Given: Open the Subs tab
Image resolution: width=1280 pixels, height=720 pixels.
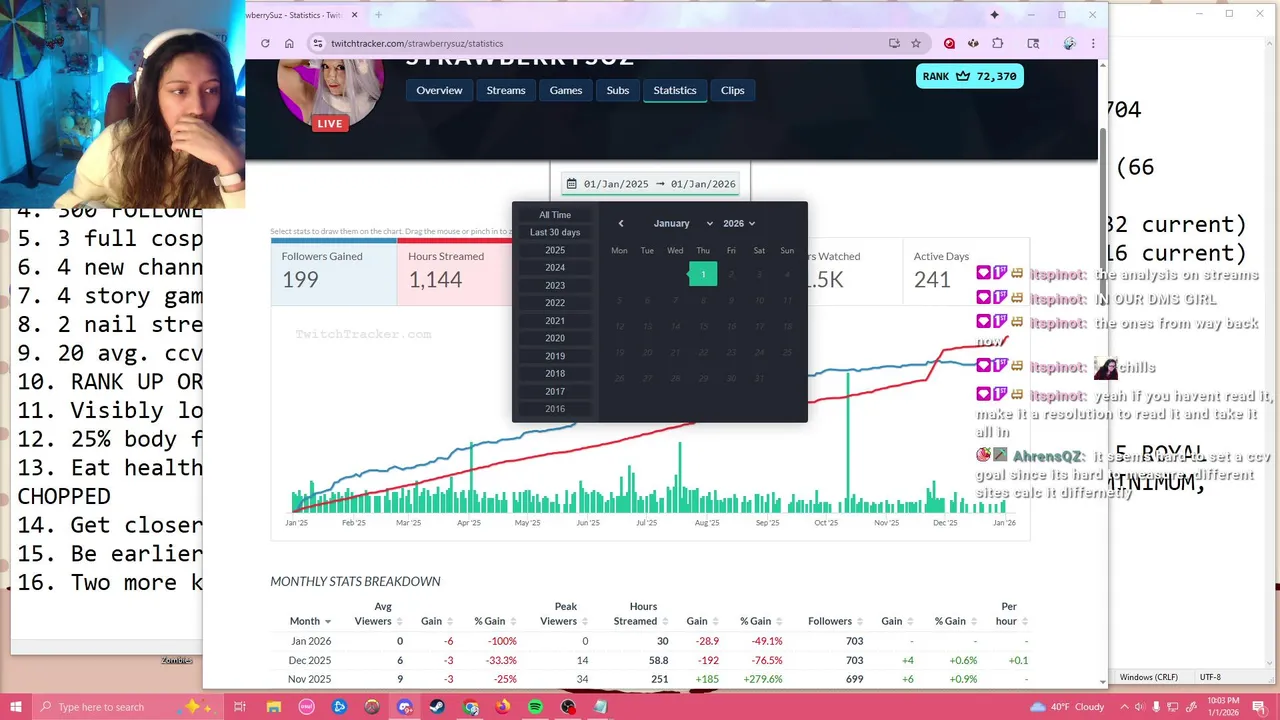Looking at the screenshot, I should coord(618,90).
